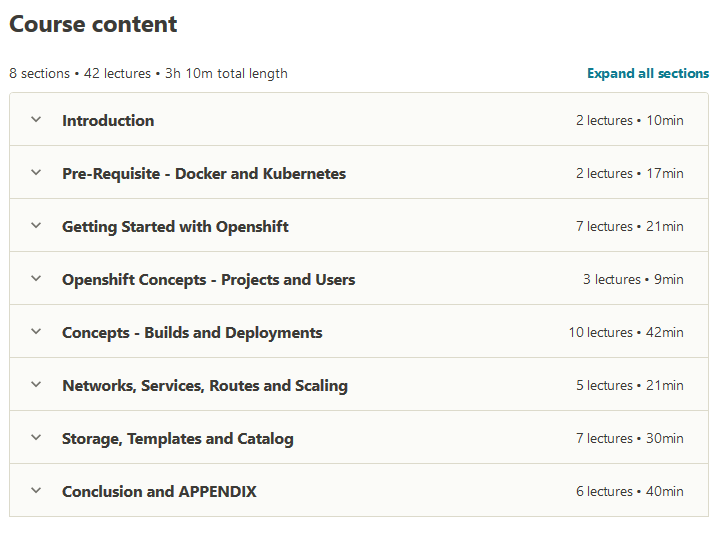Open the Conclusion and APPENDIX section title
Image resolution: width=722 pixels, height=534 pixels.
coord(159,492)
